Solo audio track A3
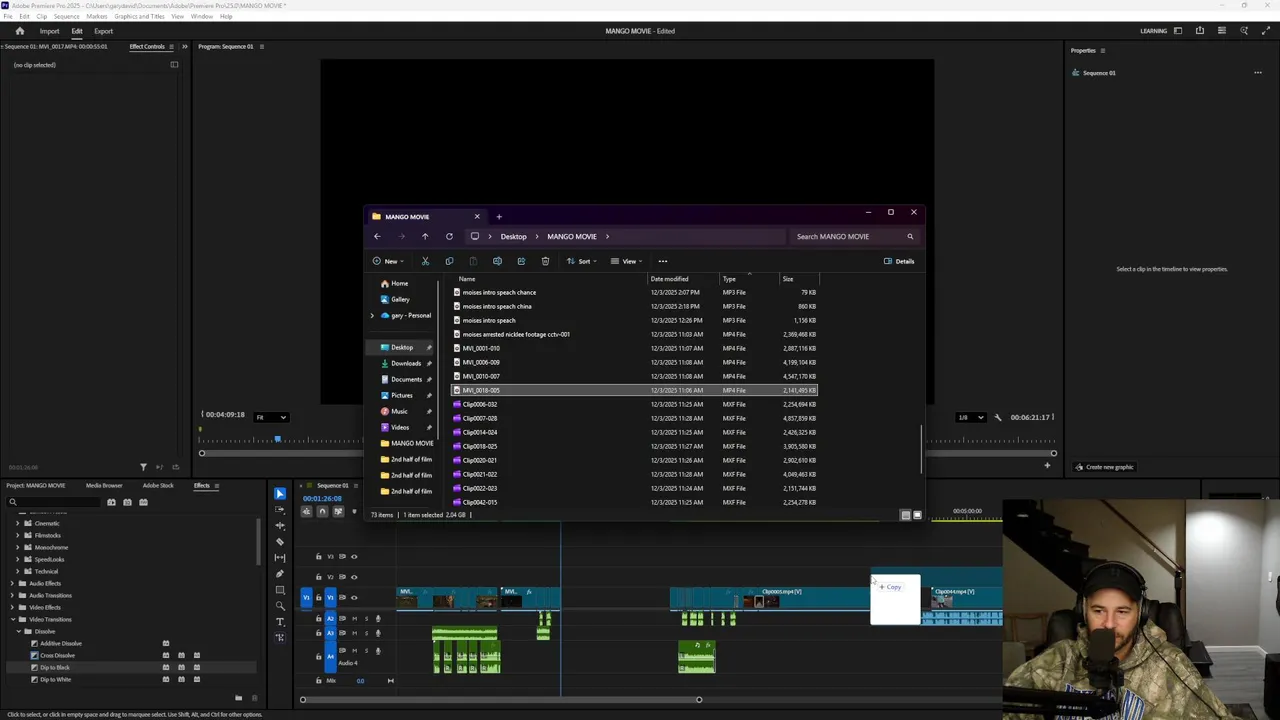The image size is (1280, 720). pos(366,633)
